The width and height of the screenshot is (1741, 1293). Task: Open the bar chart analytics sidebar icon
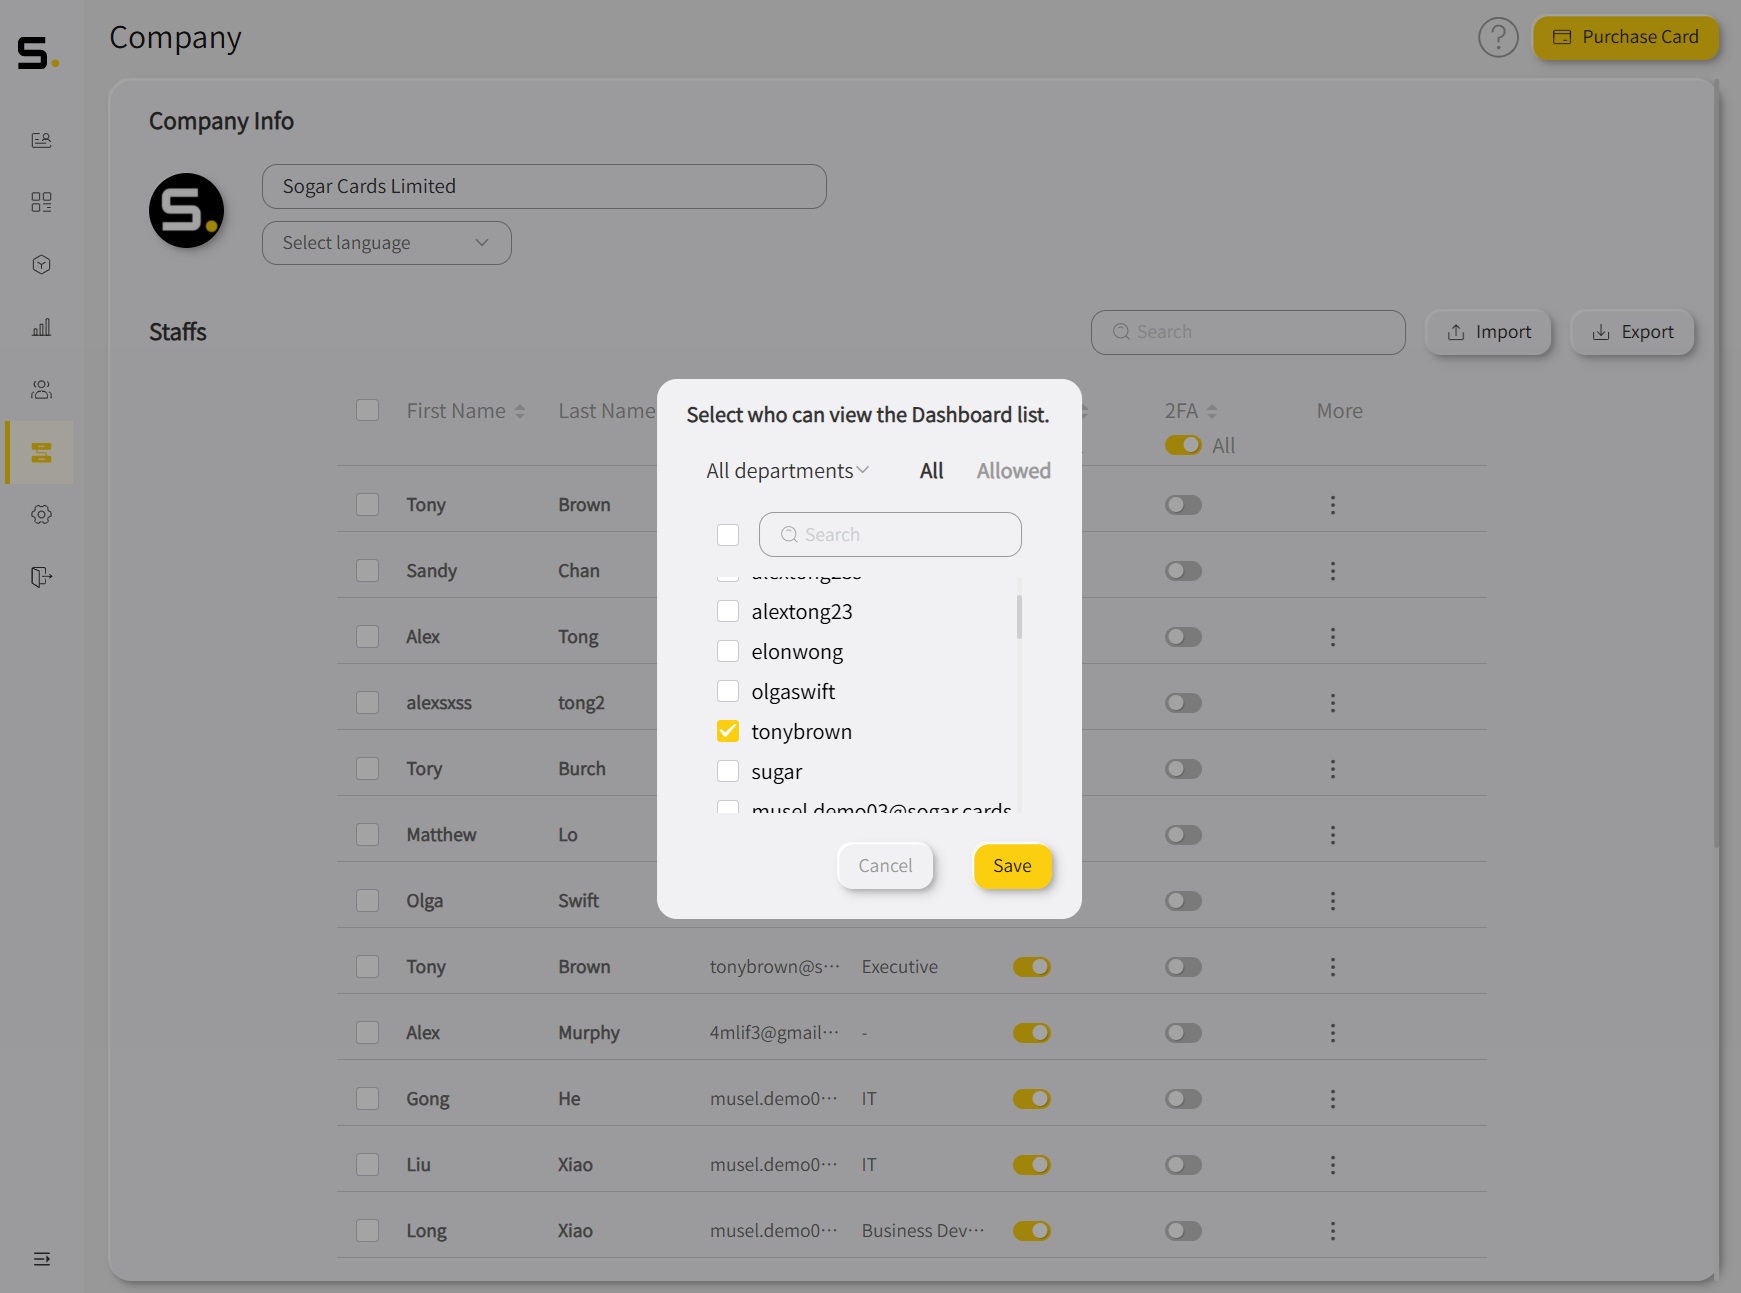pyautogui.click(x=41, y=327)
